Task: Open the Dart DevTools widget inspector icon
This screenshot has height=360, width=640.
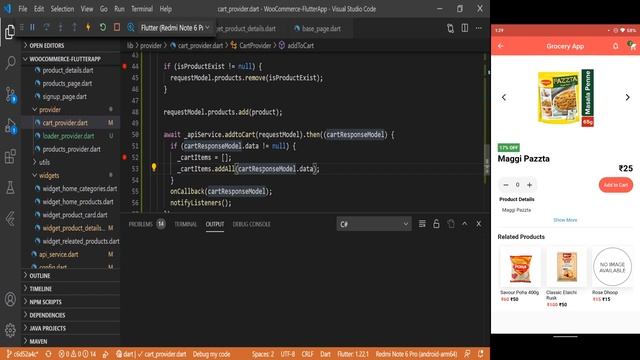Action: [x=131, y=28]
